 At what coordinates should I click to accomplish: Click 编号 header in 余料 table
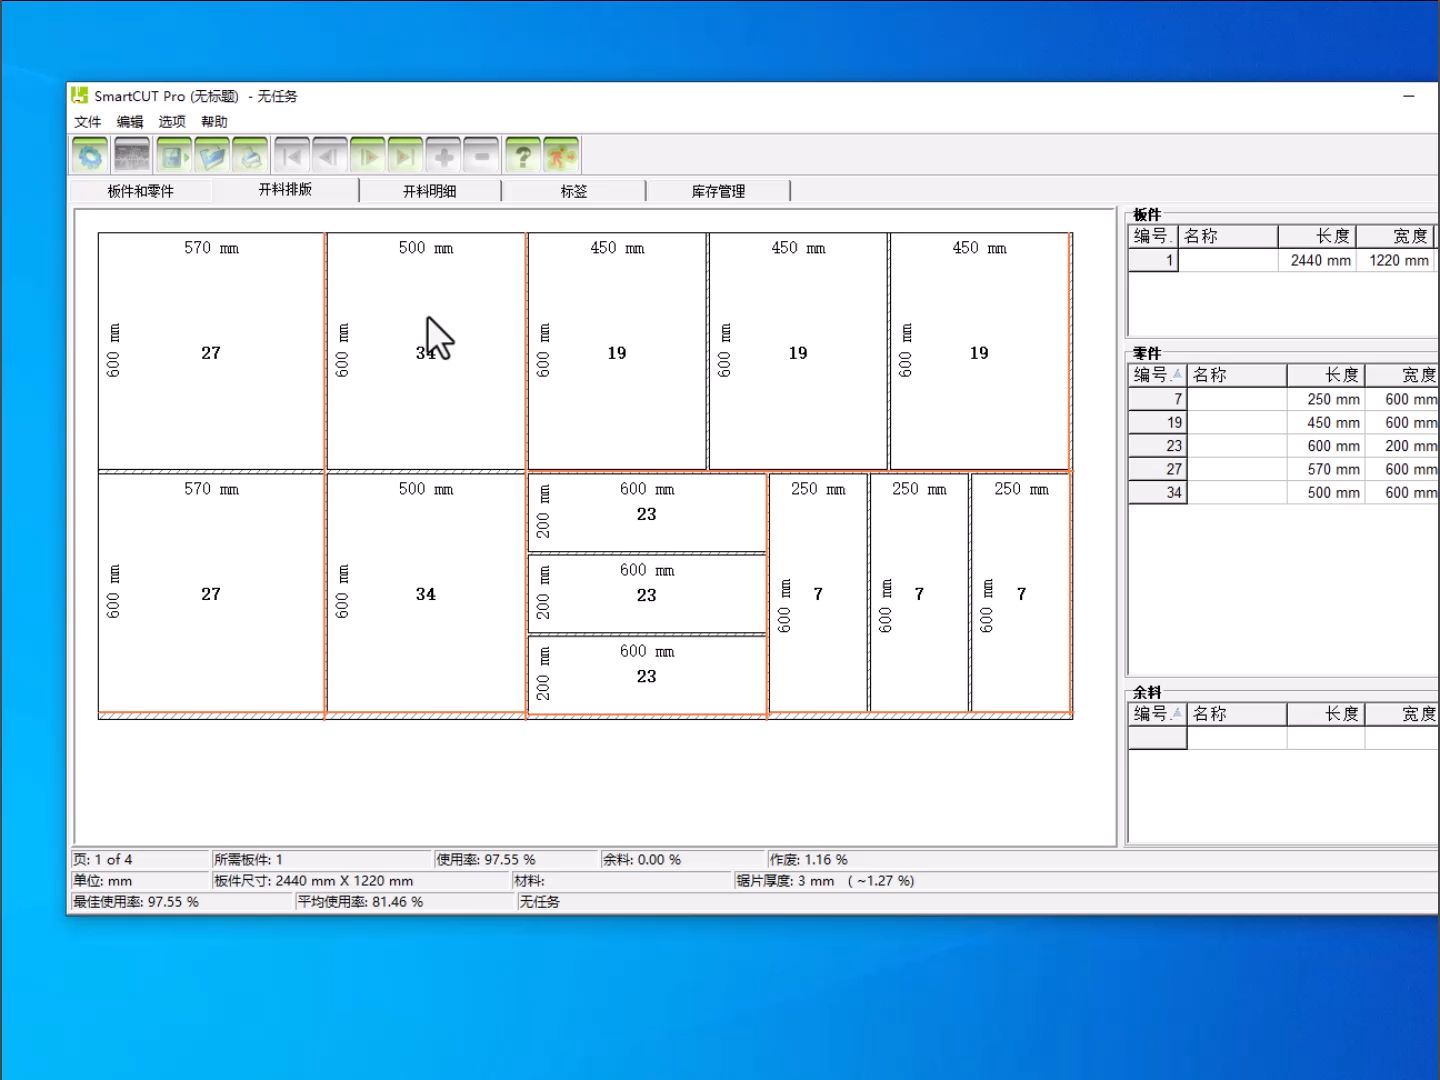pos(1157,714)
